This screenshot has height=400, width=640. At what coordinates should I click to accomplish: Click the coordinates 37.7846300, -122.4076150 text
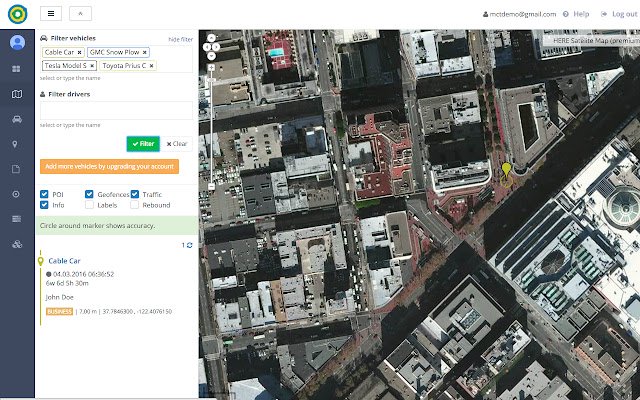pos(137,311)
